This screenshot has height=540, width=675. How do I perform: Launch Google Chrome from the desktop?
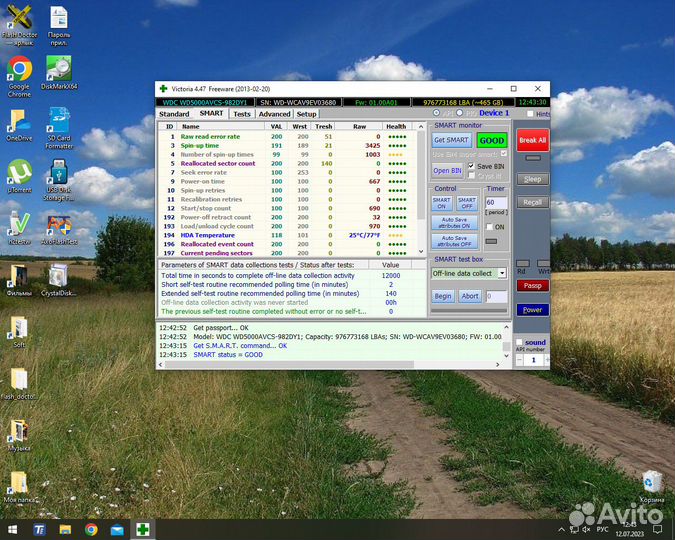[x=19, y=77]
